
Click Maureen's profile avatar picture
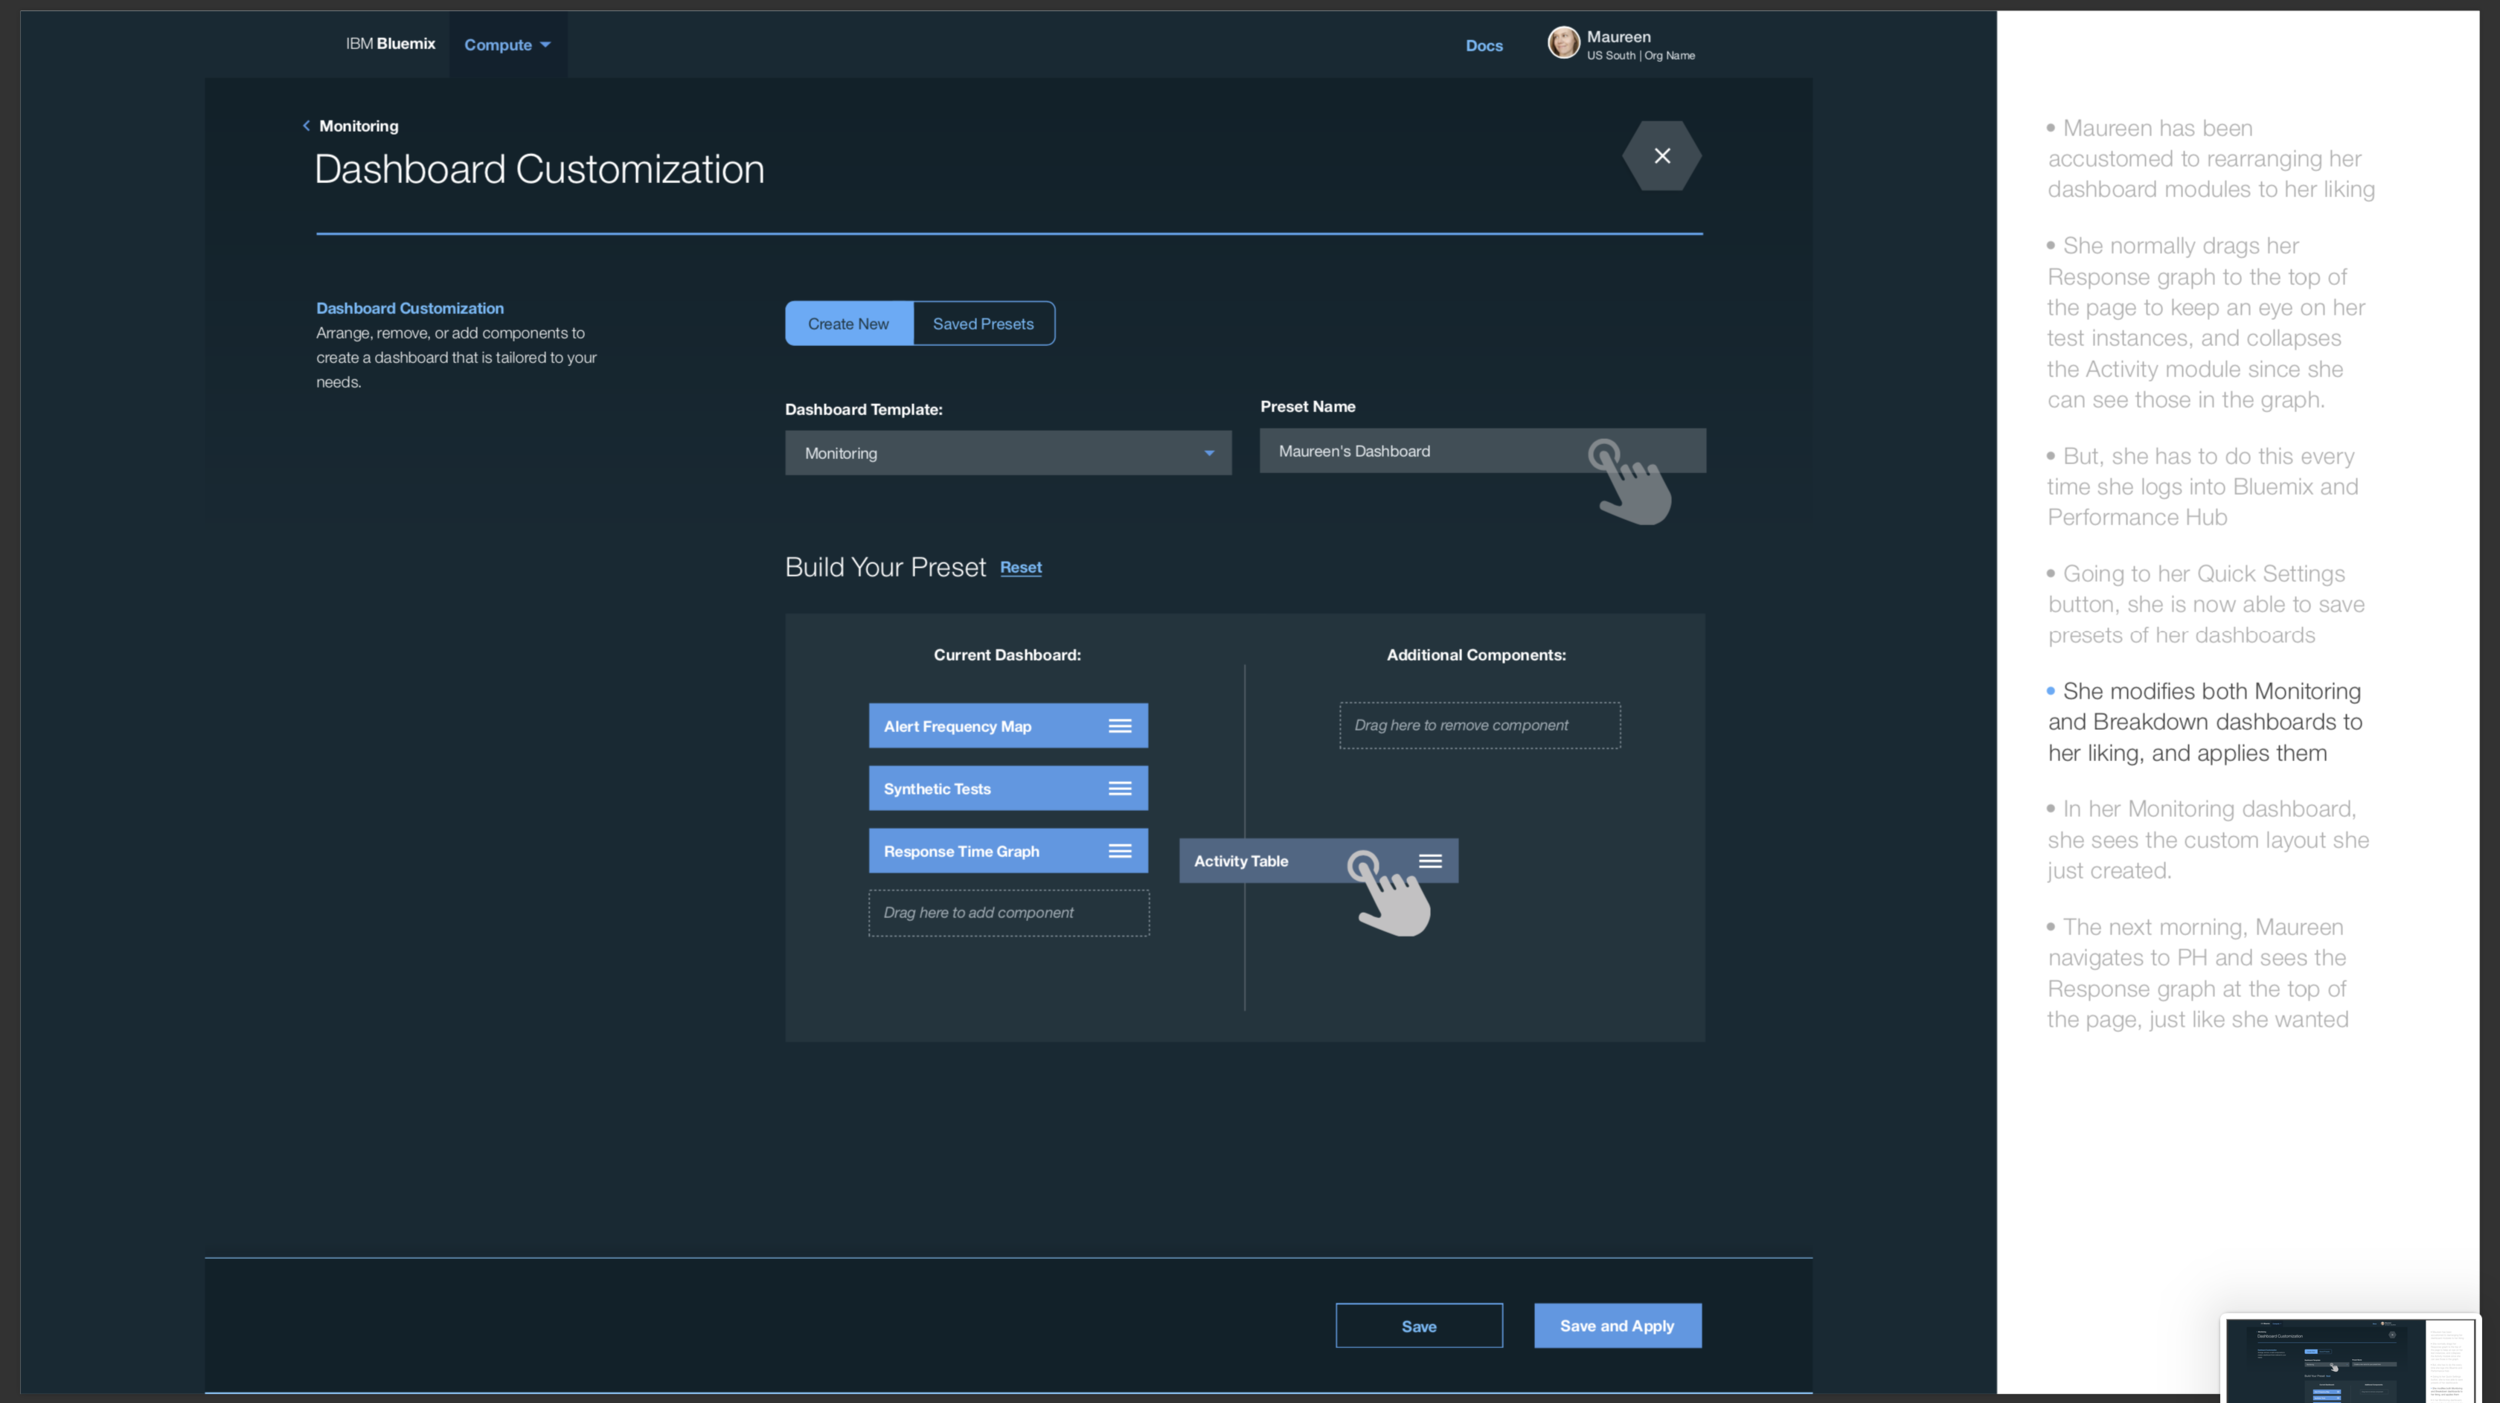(x=1563, y=43)
